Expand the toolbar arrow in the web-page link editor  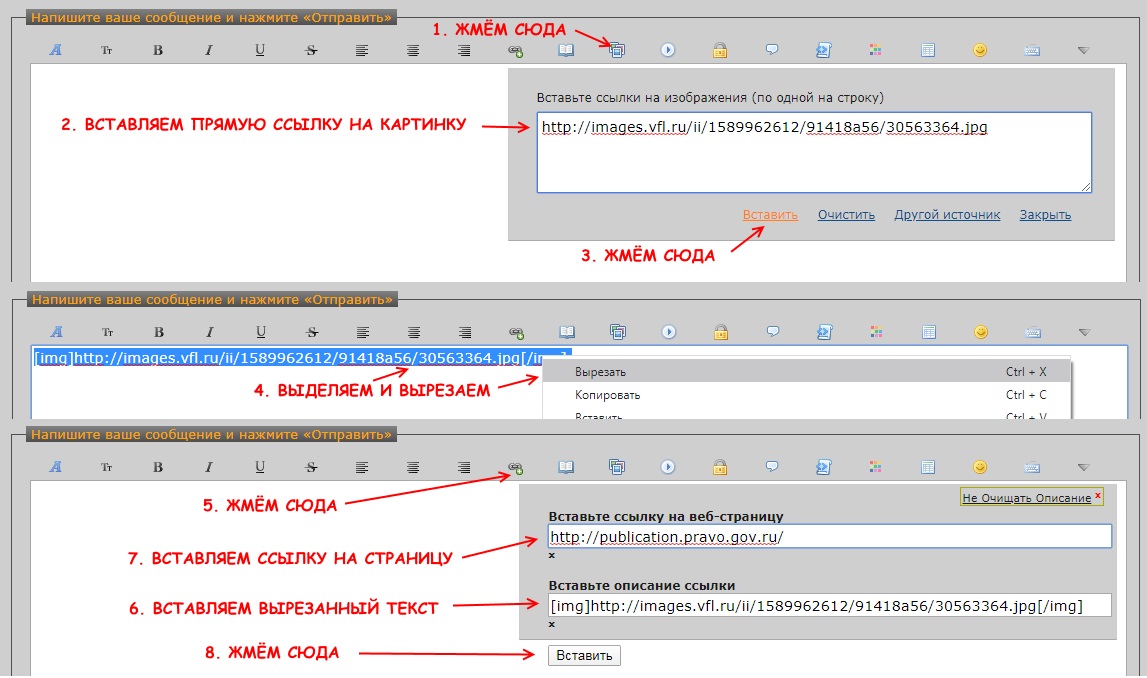point(1083,467)
